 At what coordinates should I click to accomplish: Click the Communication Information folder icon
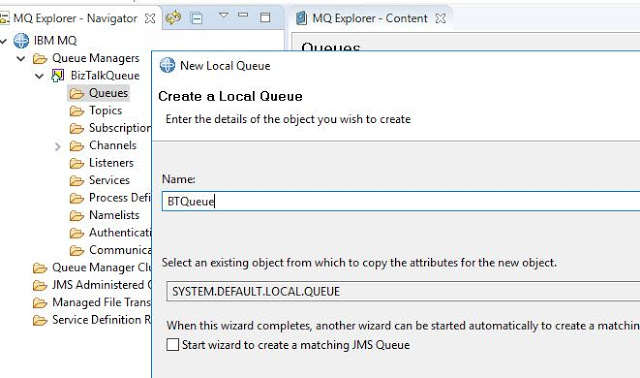pyautogui.click(x=77, y=251)
